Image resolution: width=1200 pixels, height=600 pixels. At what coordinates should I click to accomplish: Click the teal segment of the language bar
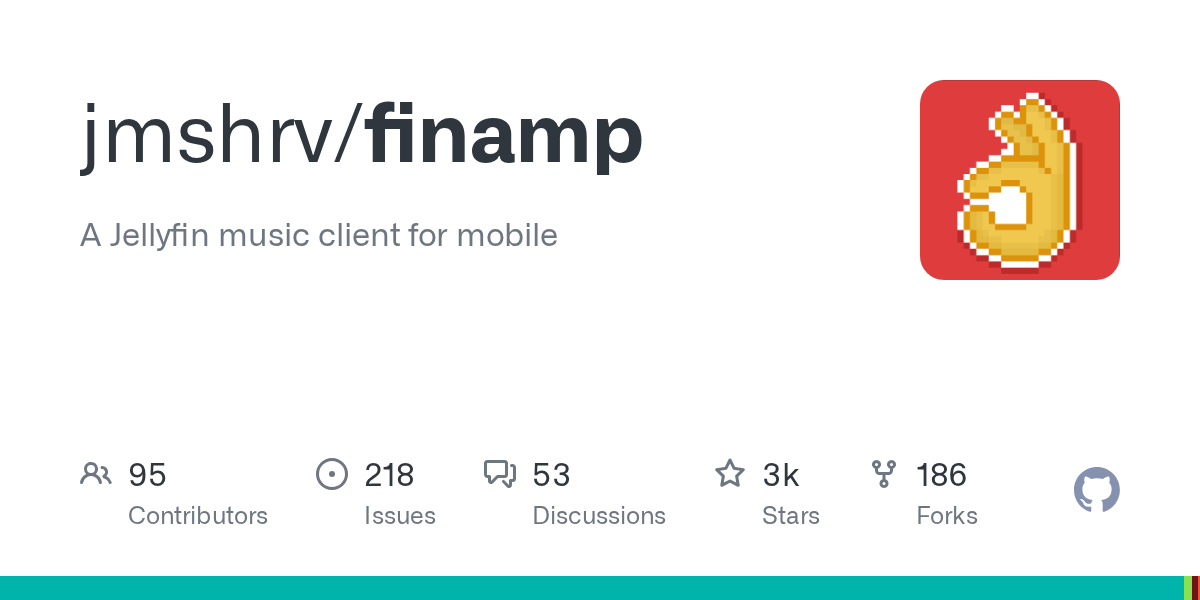[x=590, y=588]
